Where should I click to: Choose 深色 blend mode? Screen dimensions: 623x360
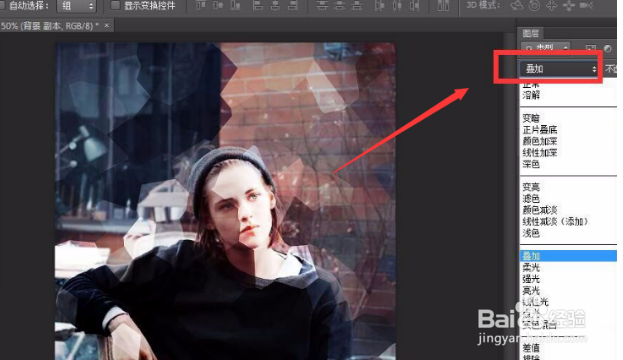tap(531, 164)
